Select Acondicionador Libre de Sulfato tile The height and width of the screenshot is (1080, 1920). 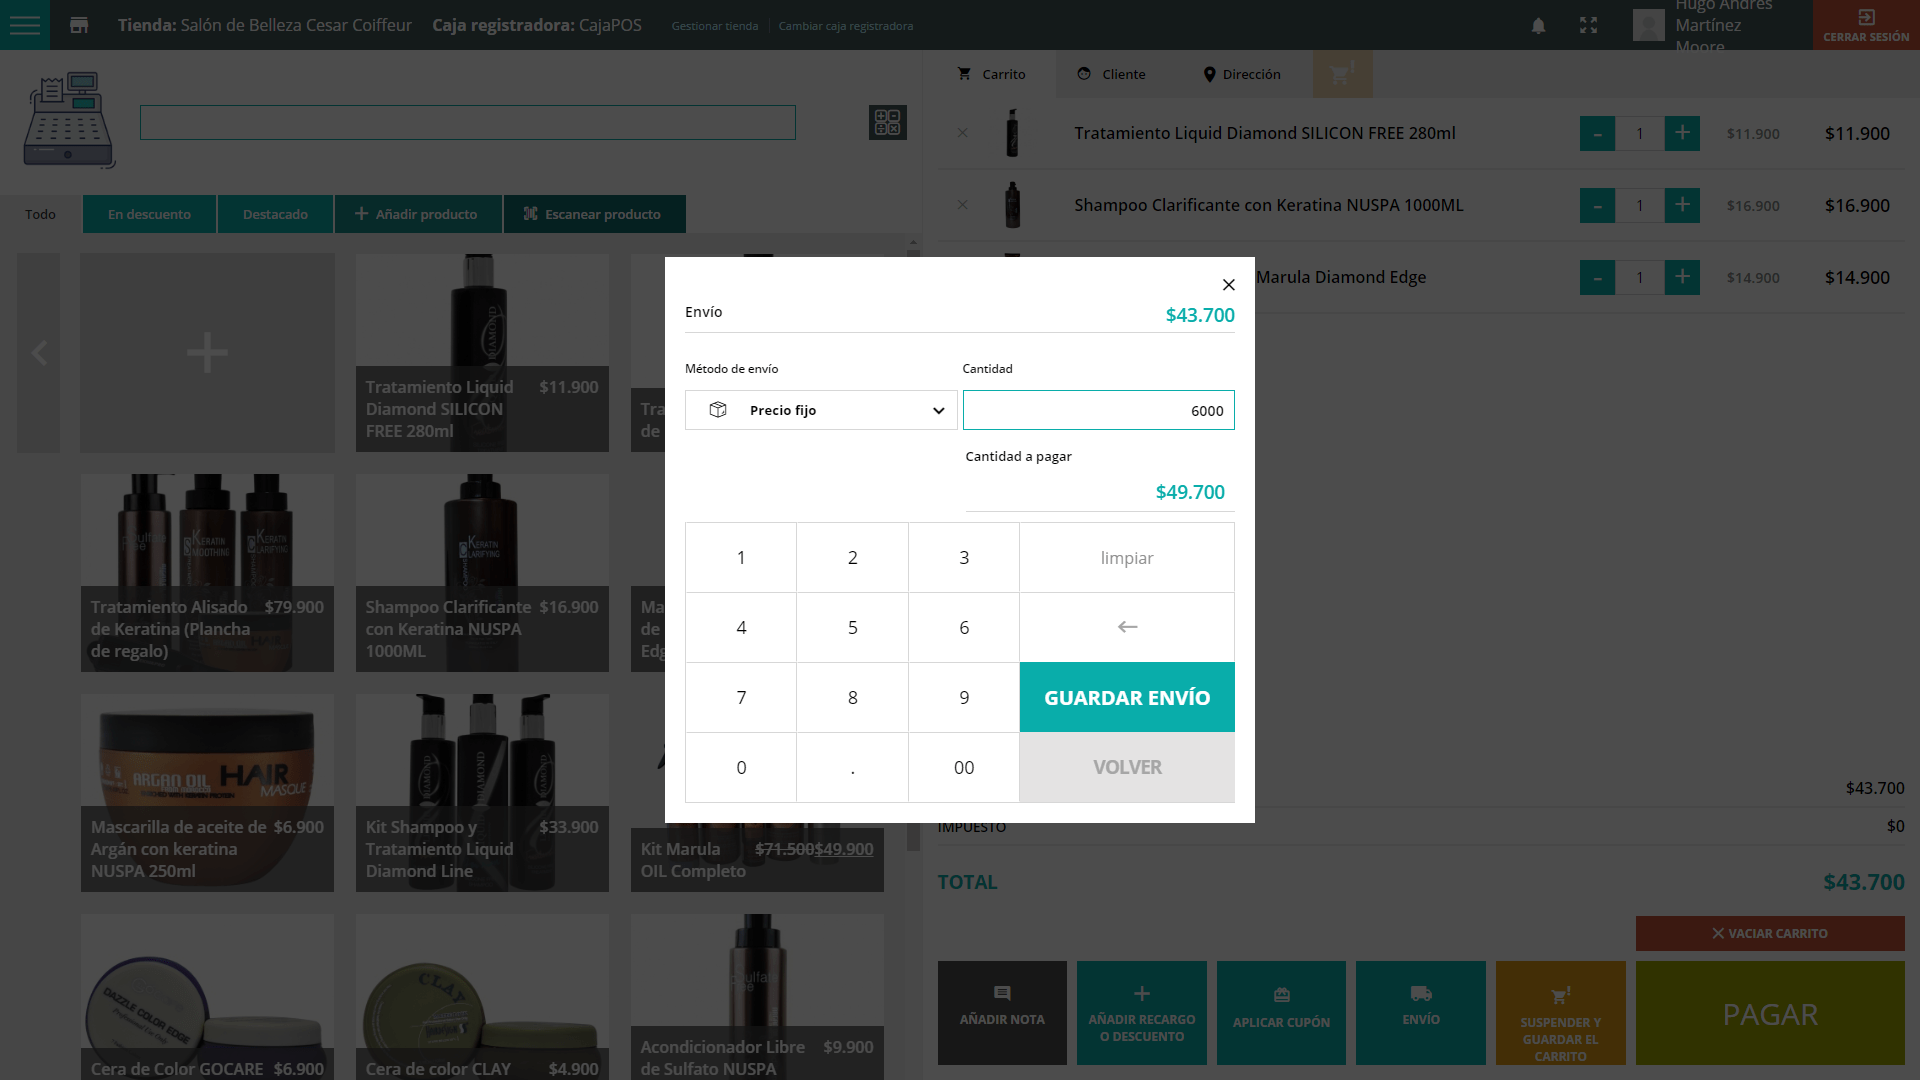pyautogui.click(x=757, y=997)
